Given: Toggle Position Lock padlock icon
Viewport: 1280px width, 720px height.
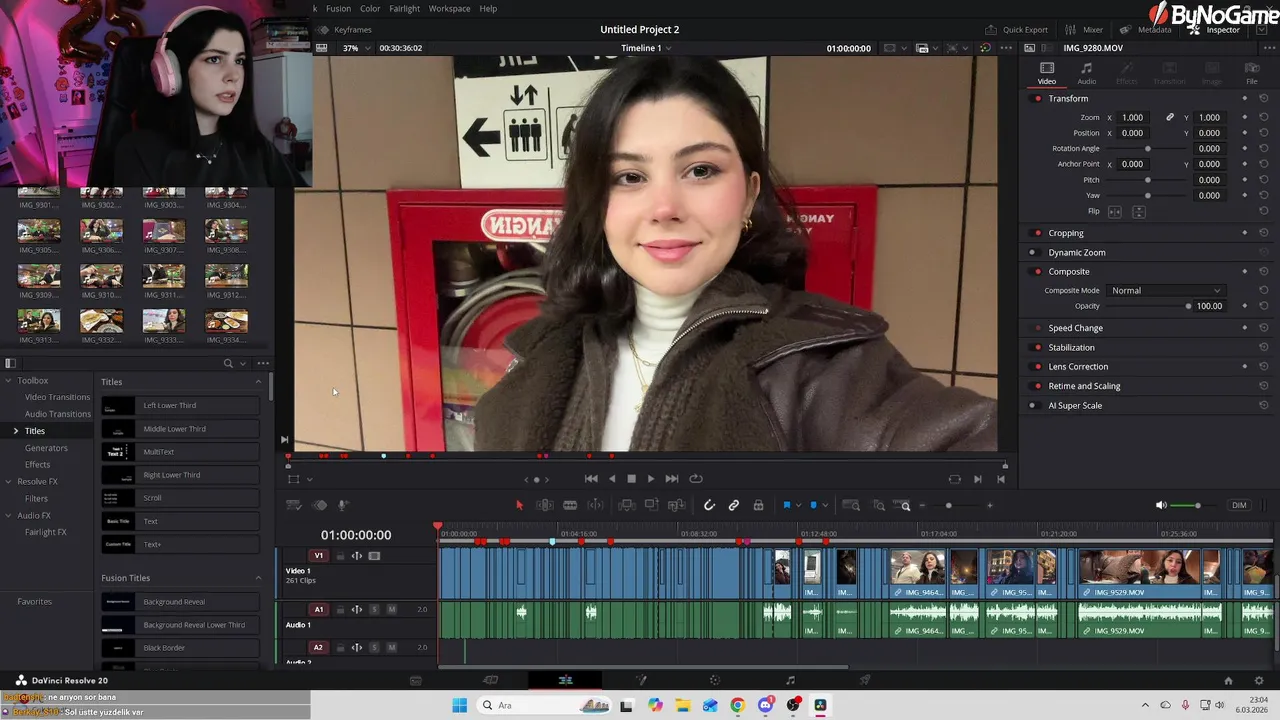Looking at the screenshot, I should 758,505.
